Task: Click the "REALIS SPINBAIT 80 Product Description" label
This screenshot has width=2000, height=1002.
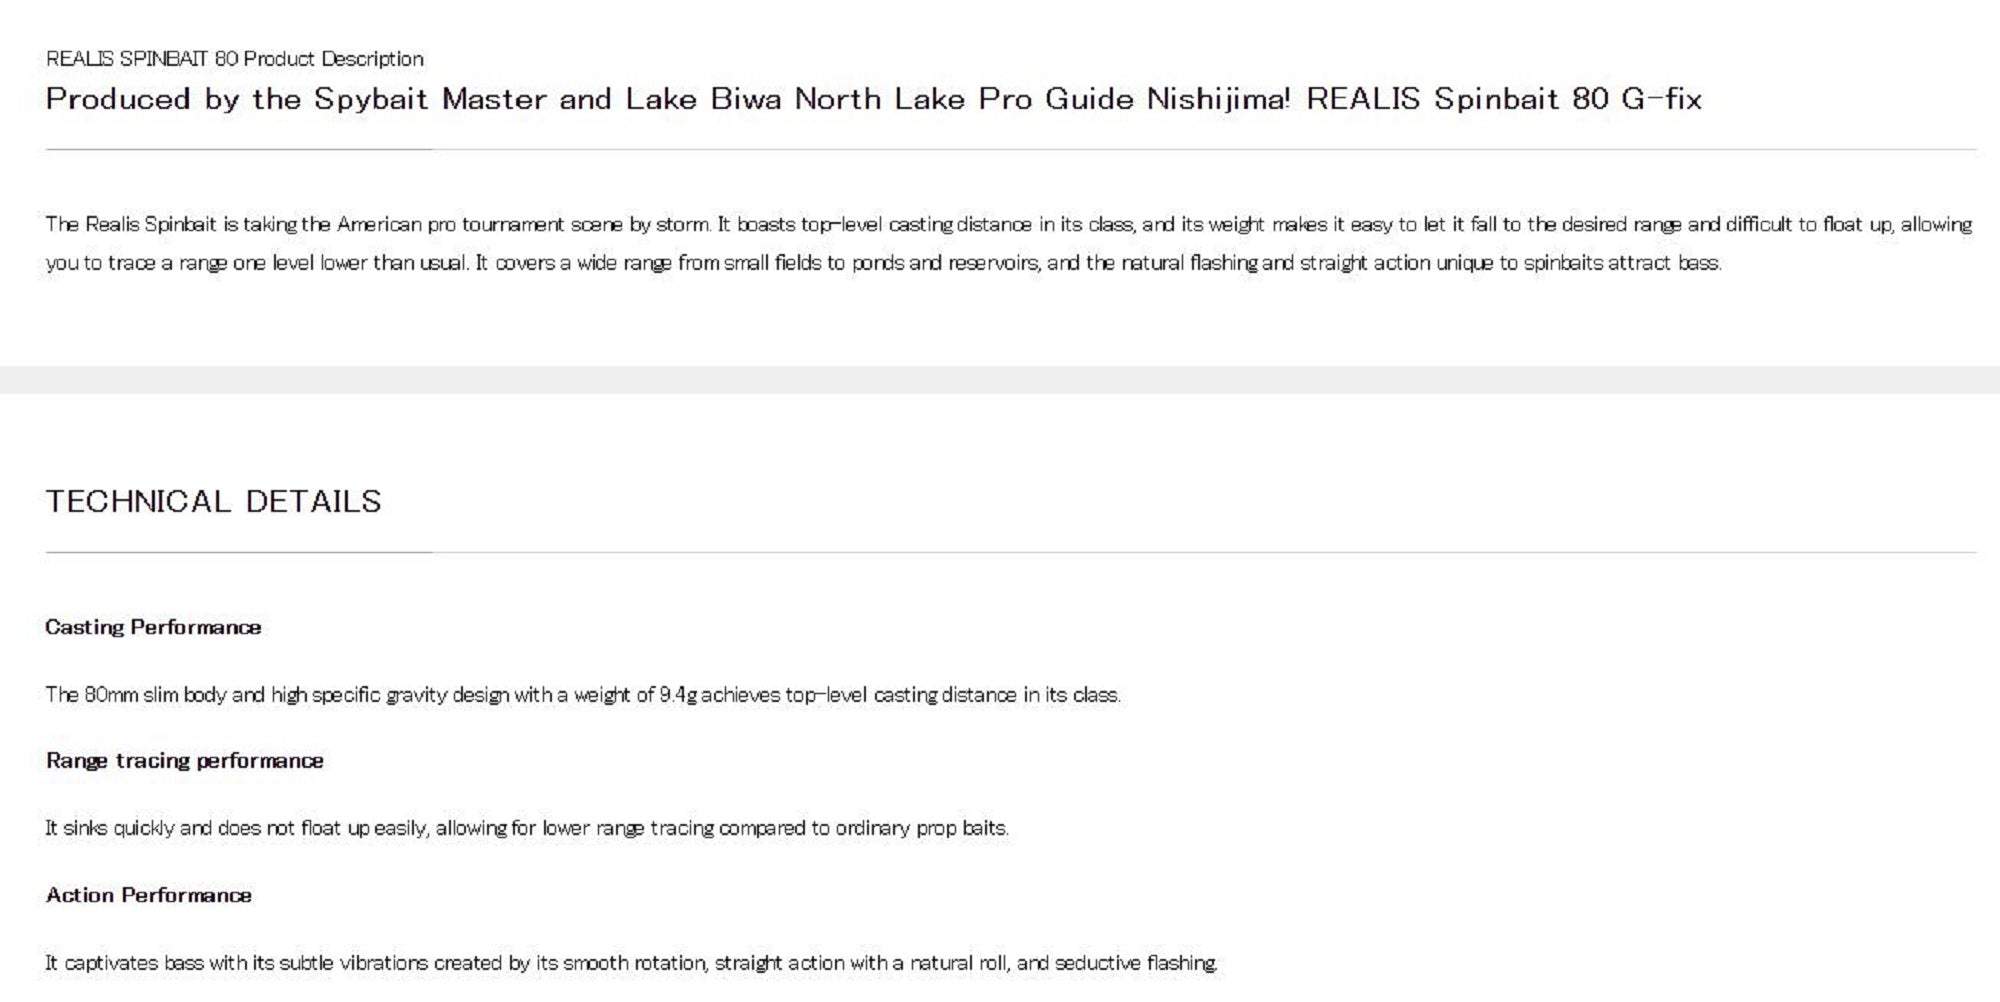Action: coord(234,59)
